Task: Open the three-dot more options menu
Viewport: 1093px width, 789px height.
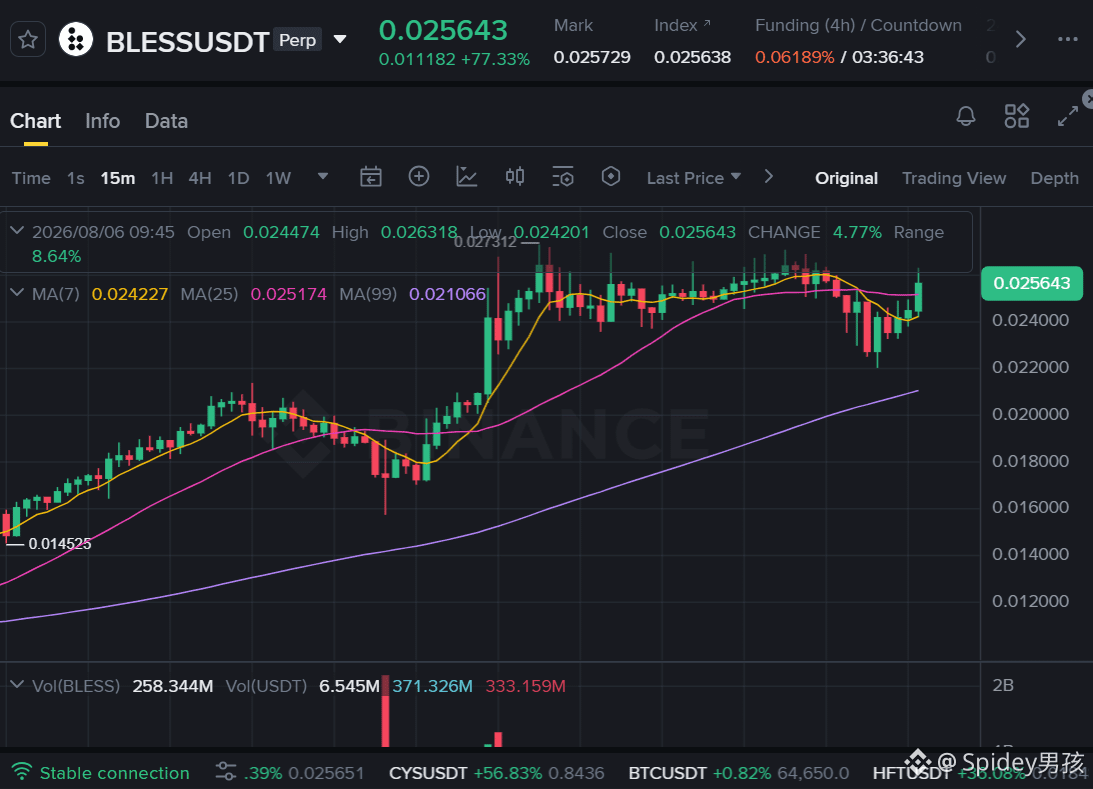Action: click(x=1067, y=39)
